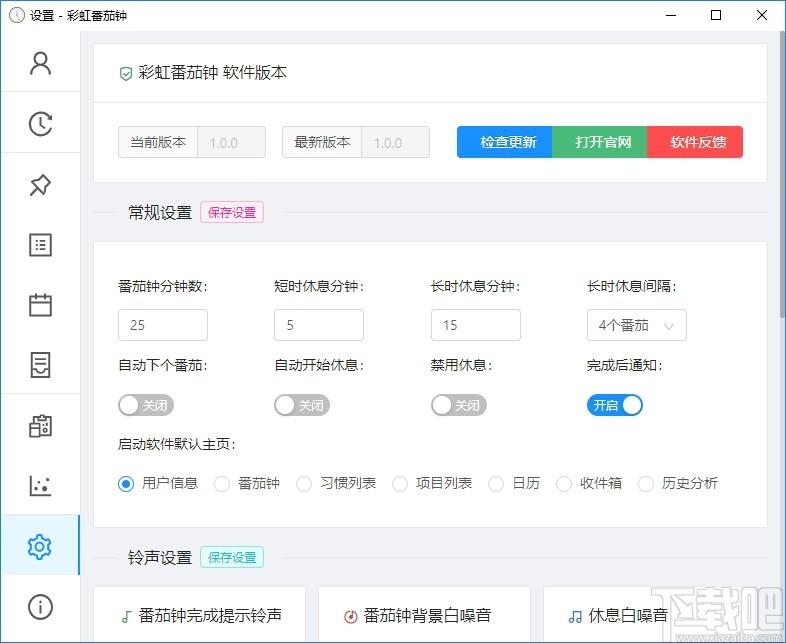Click the 最新版本 value field
Viewport: 786px width, 643px height.
396,142
